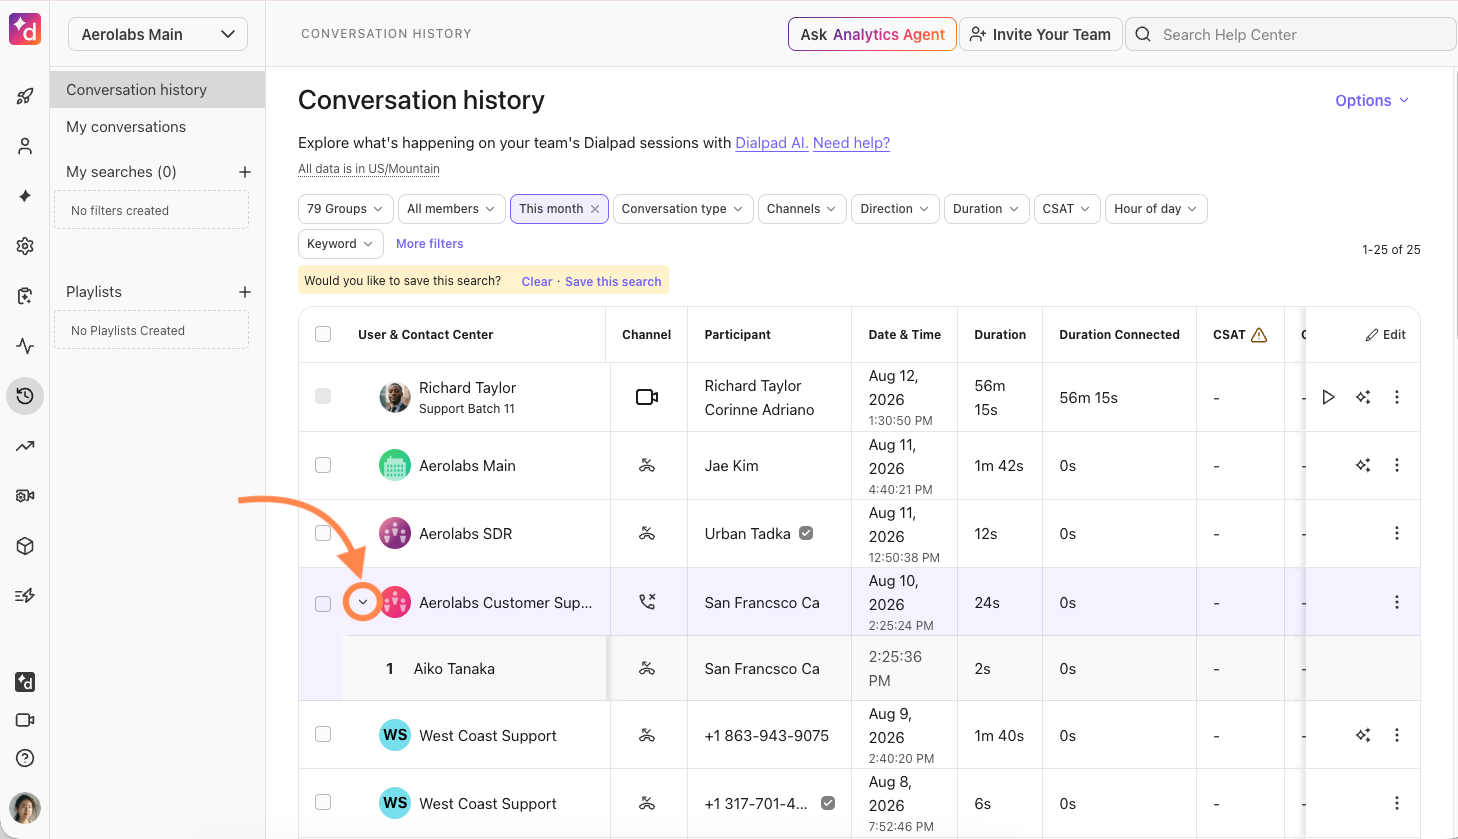Select the conversation history clock sidebar icon

coord(25,396)
